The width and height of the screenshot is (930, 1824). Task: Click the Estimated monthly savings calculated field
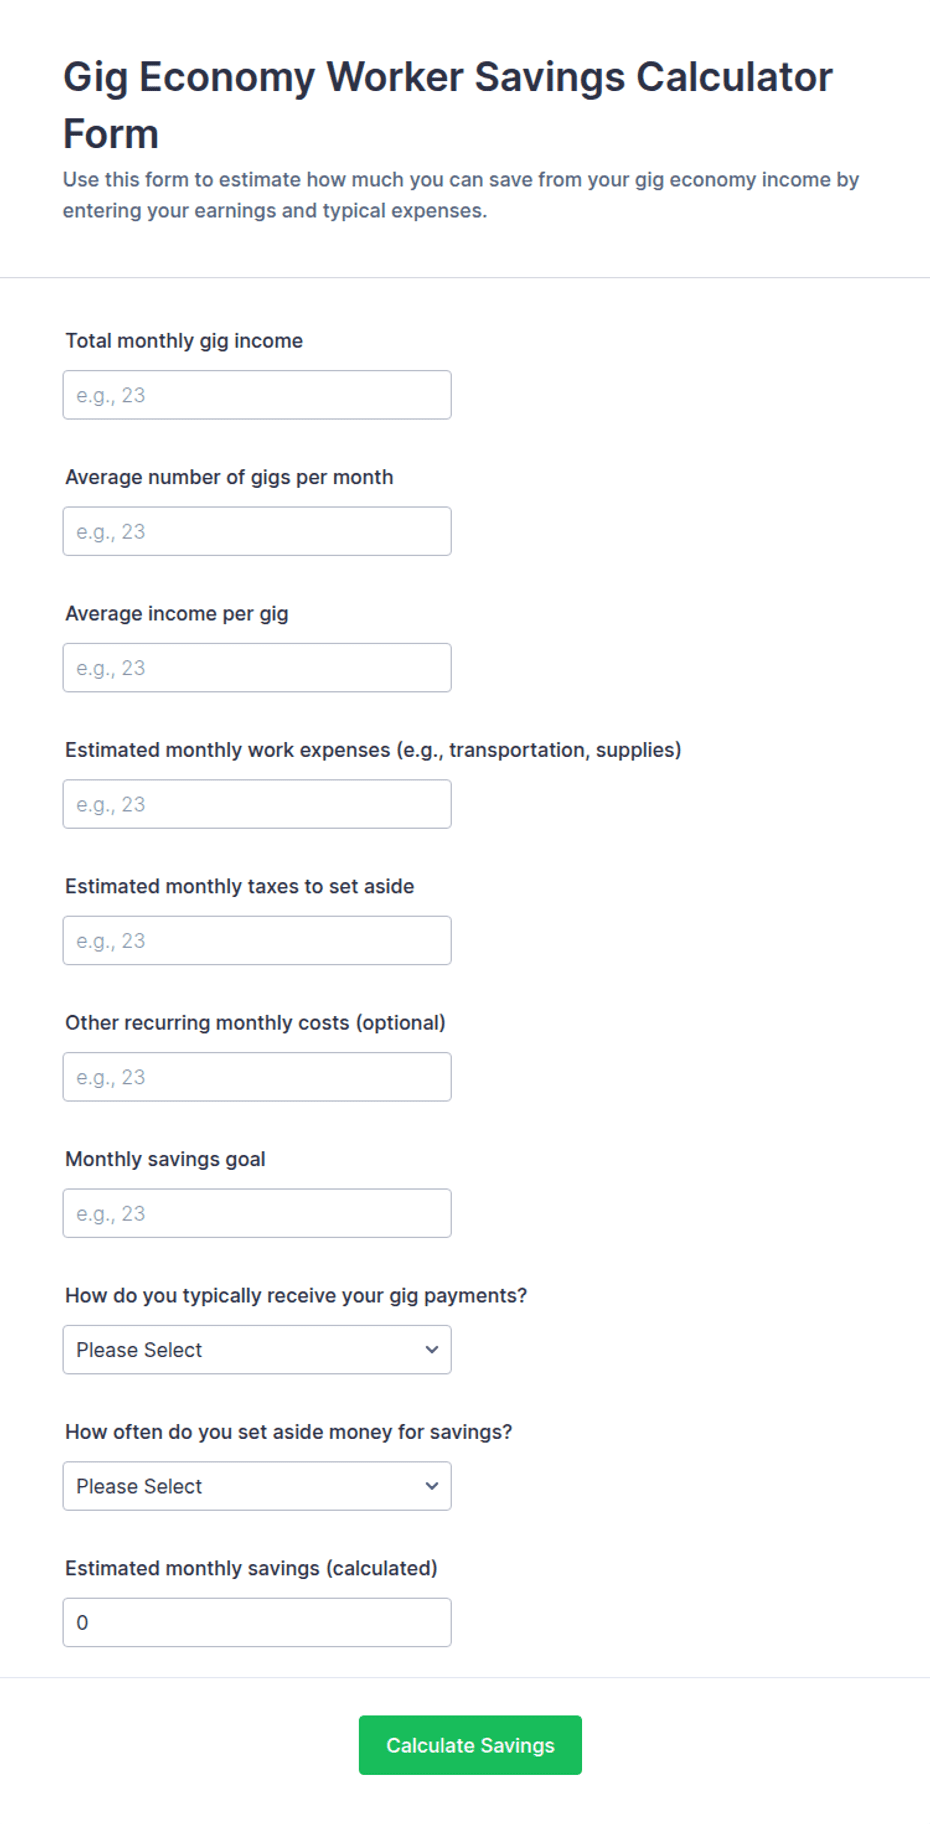257,1622
